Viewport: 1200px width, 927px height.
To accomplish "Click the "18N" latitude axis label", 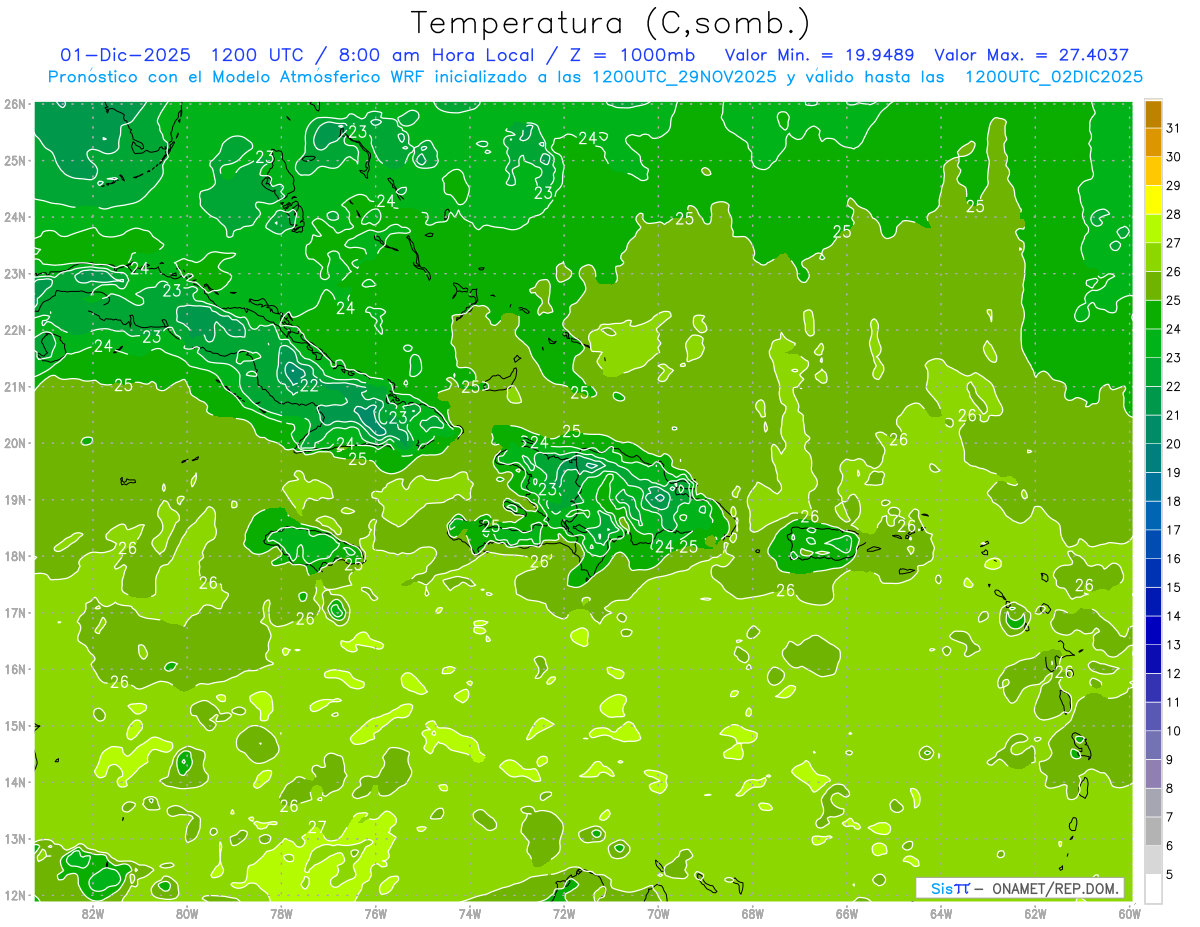I will pyautogui.click(x=14, y=556).
